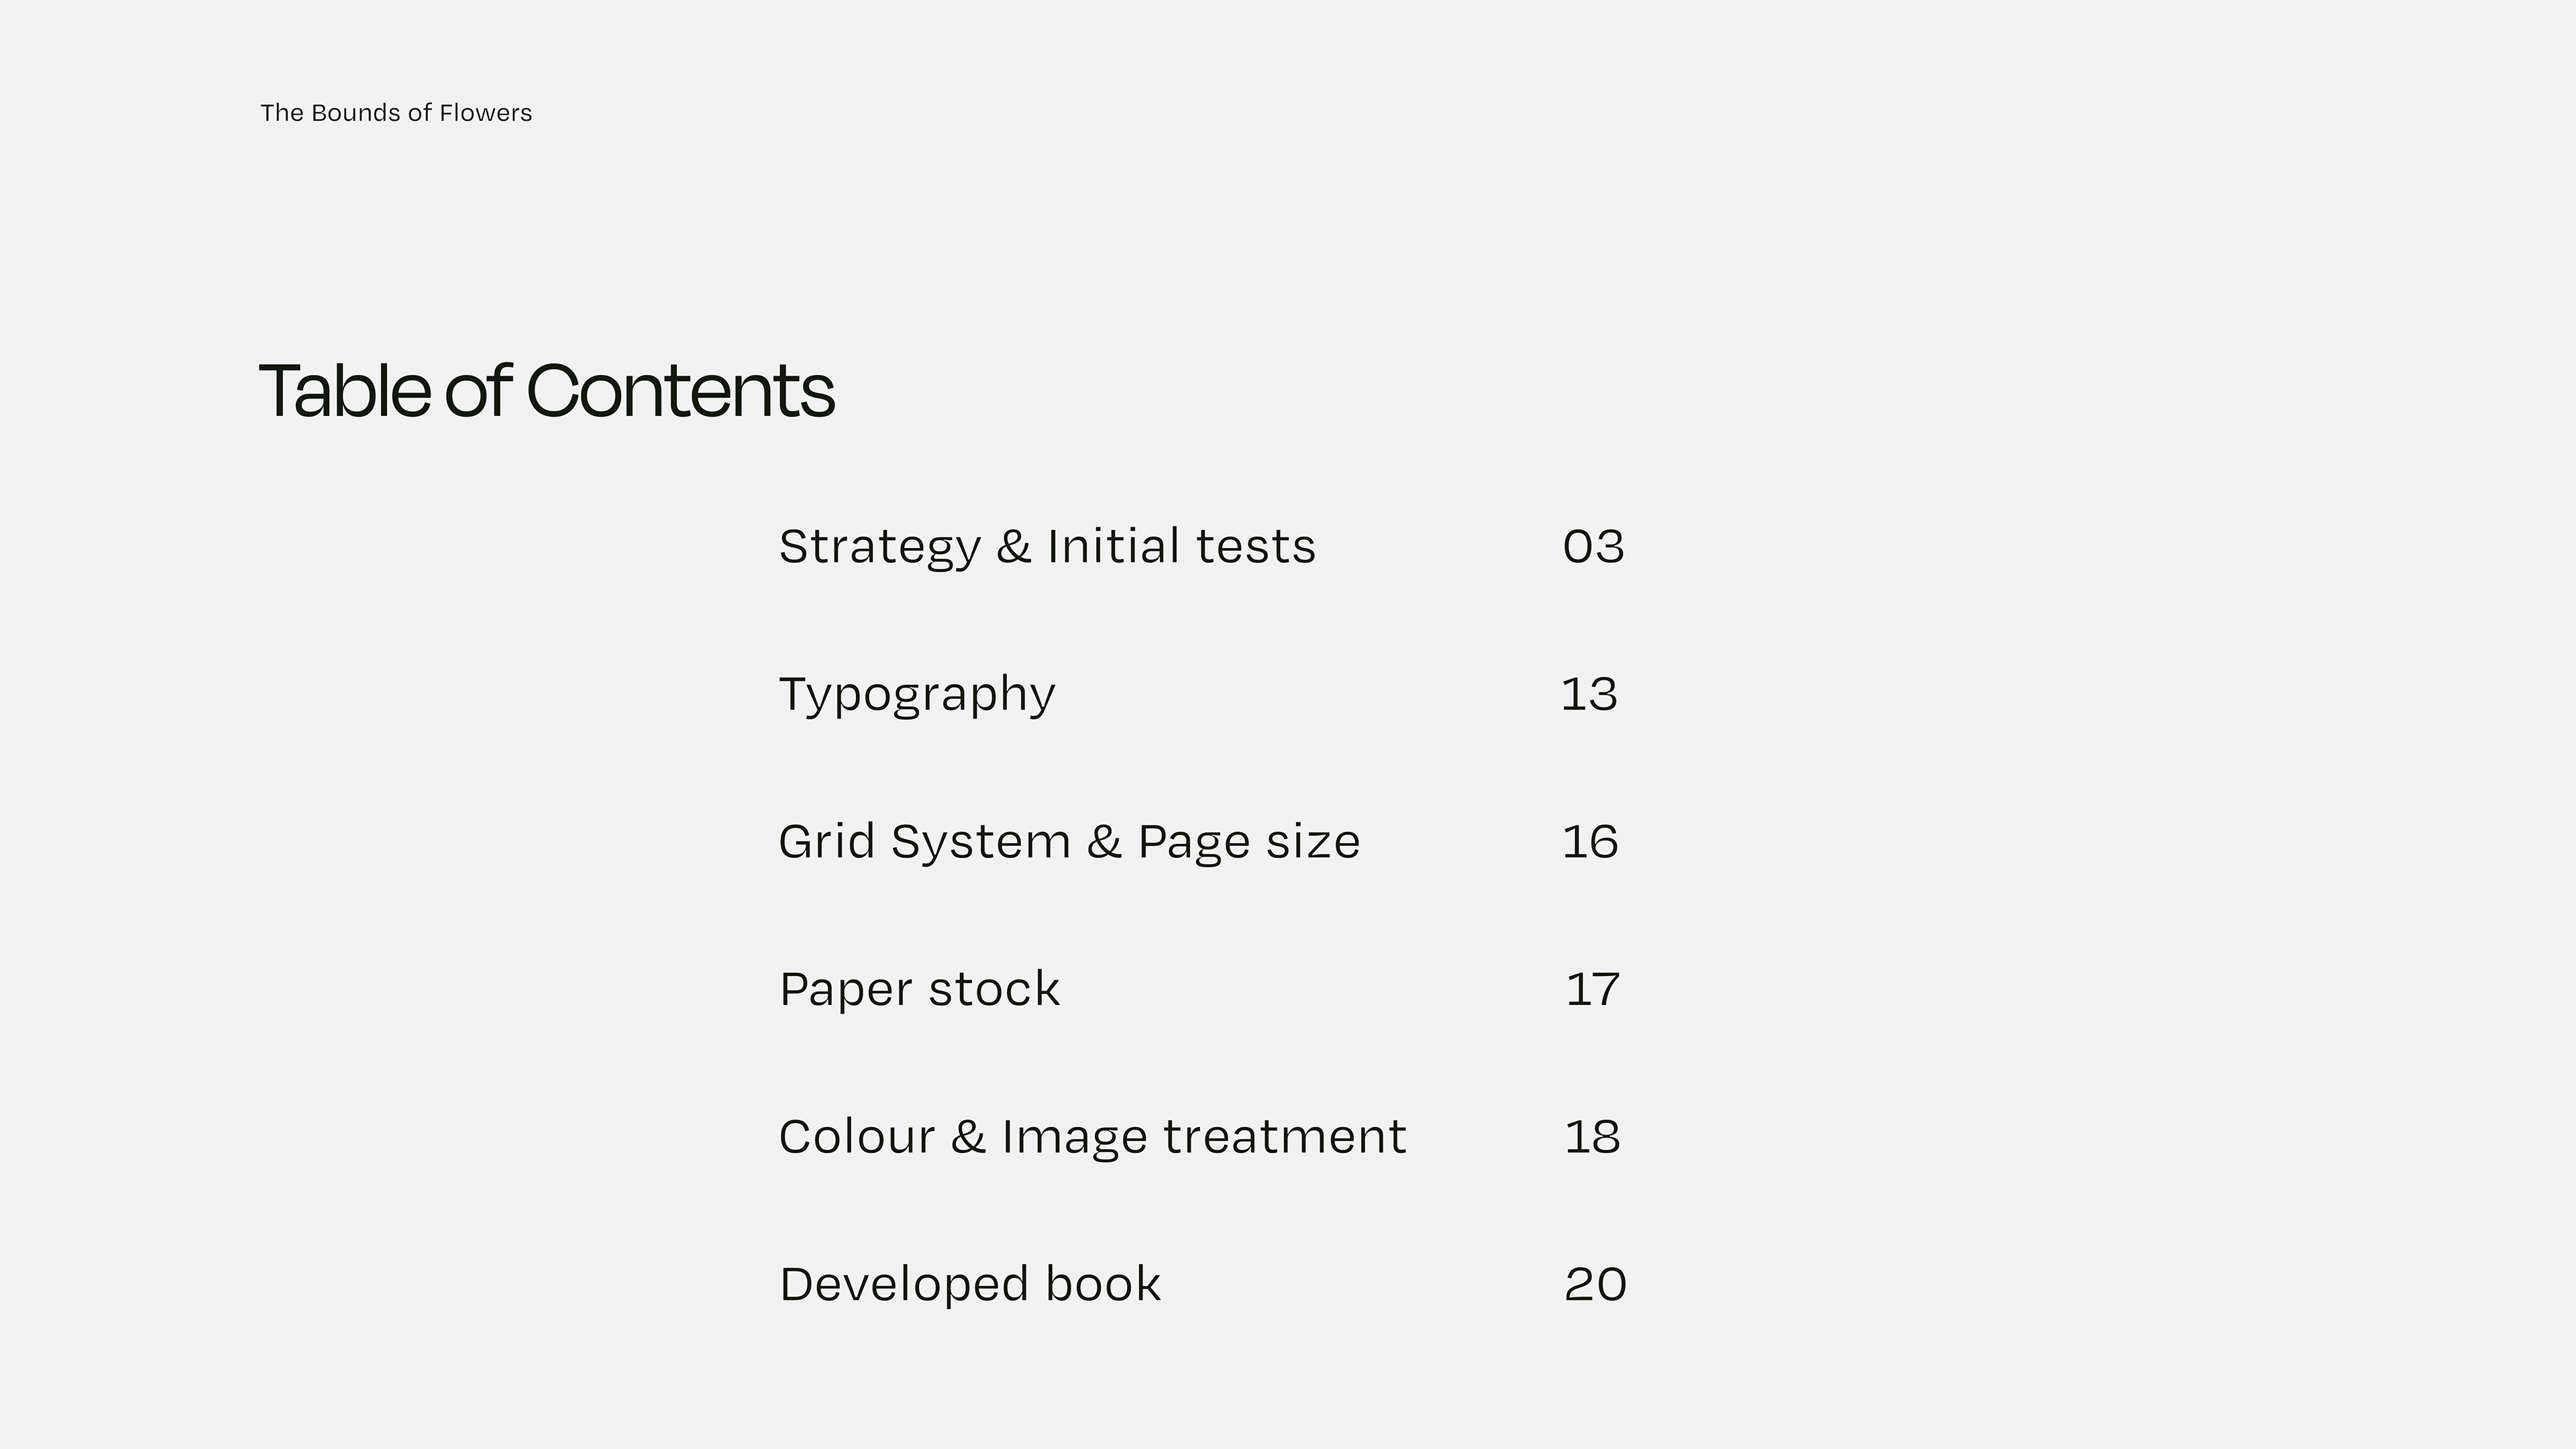Go to the 'Paper stock' entry
Image resolution: width=2576 pixels, height=1449 pixels.
pyautogui.click(x=919, y=989)
